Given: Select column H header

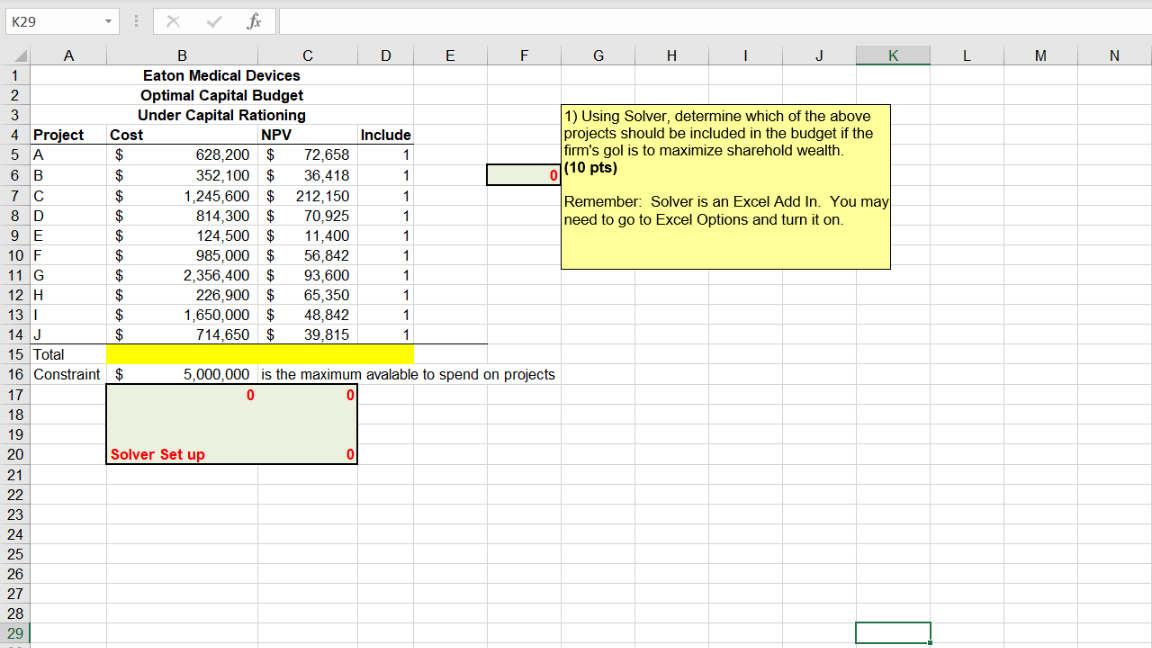Looking at the screenshot, I should (x=672, y=56).
